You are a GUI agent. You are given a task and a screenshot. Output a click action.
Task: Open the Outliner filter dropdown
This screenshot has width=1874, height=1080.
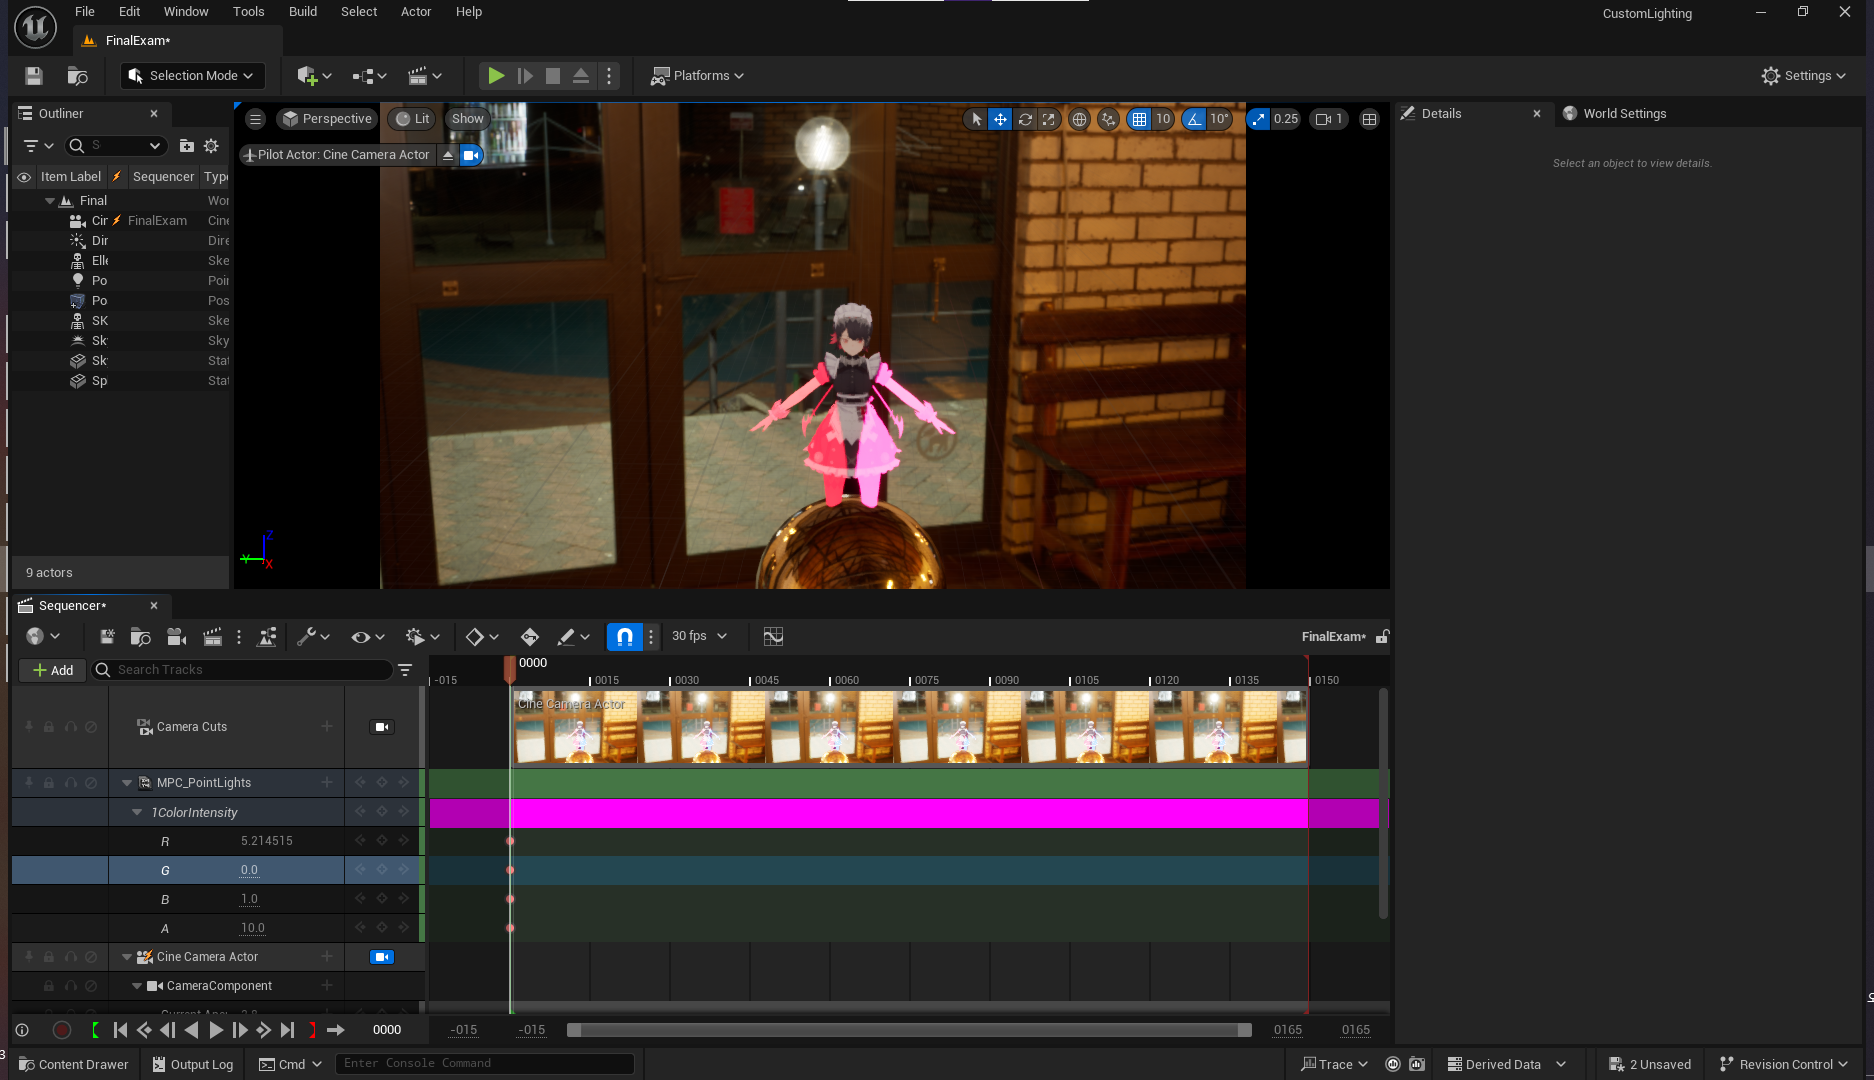(x=38, y=146)
